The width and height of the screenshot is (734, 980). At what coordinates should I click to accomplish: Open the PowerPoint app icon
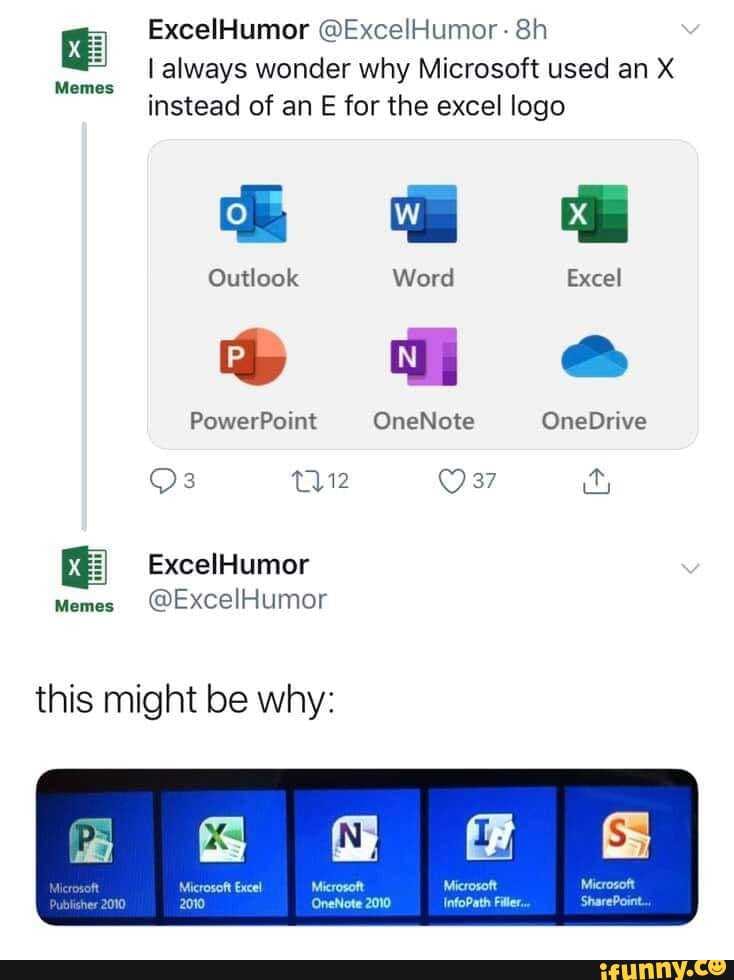tap(252, 356)
